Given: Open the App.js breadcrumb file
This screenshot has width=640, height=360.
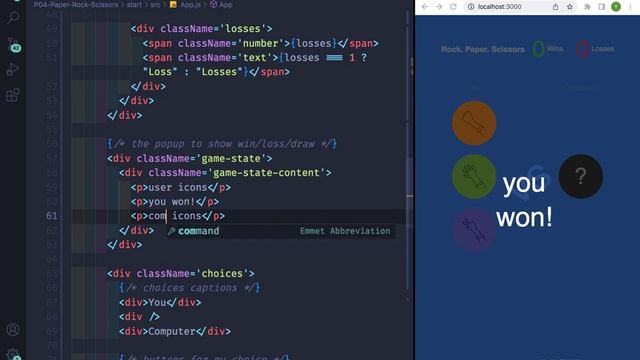Looking at the screenshot, I should coord(186,5).
